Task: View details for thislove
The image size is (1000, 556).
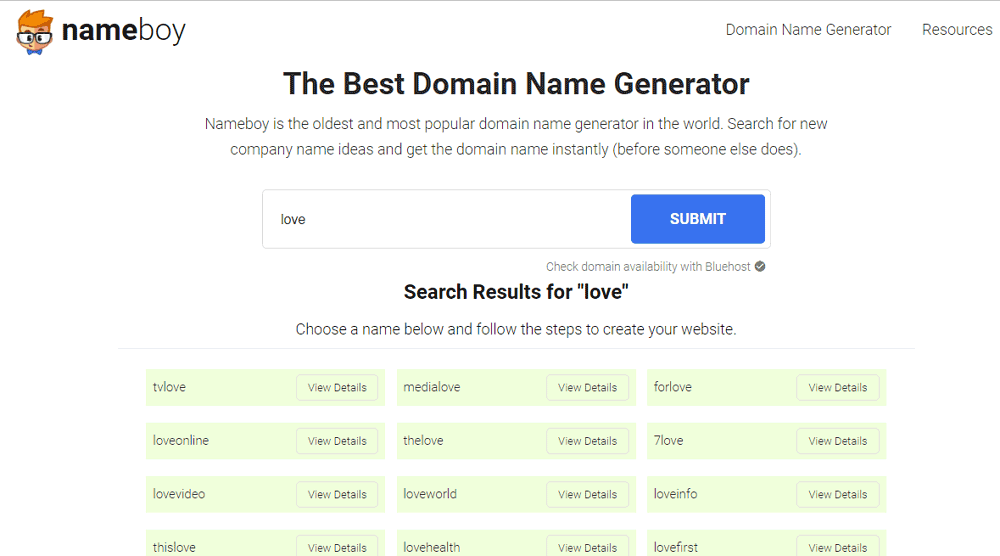Action: click(337, 547)
